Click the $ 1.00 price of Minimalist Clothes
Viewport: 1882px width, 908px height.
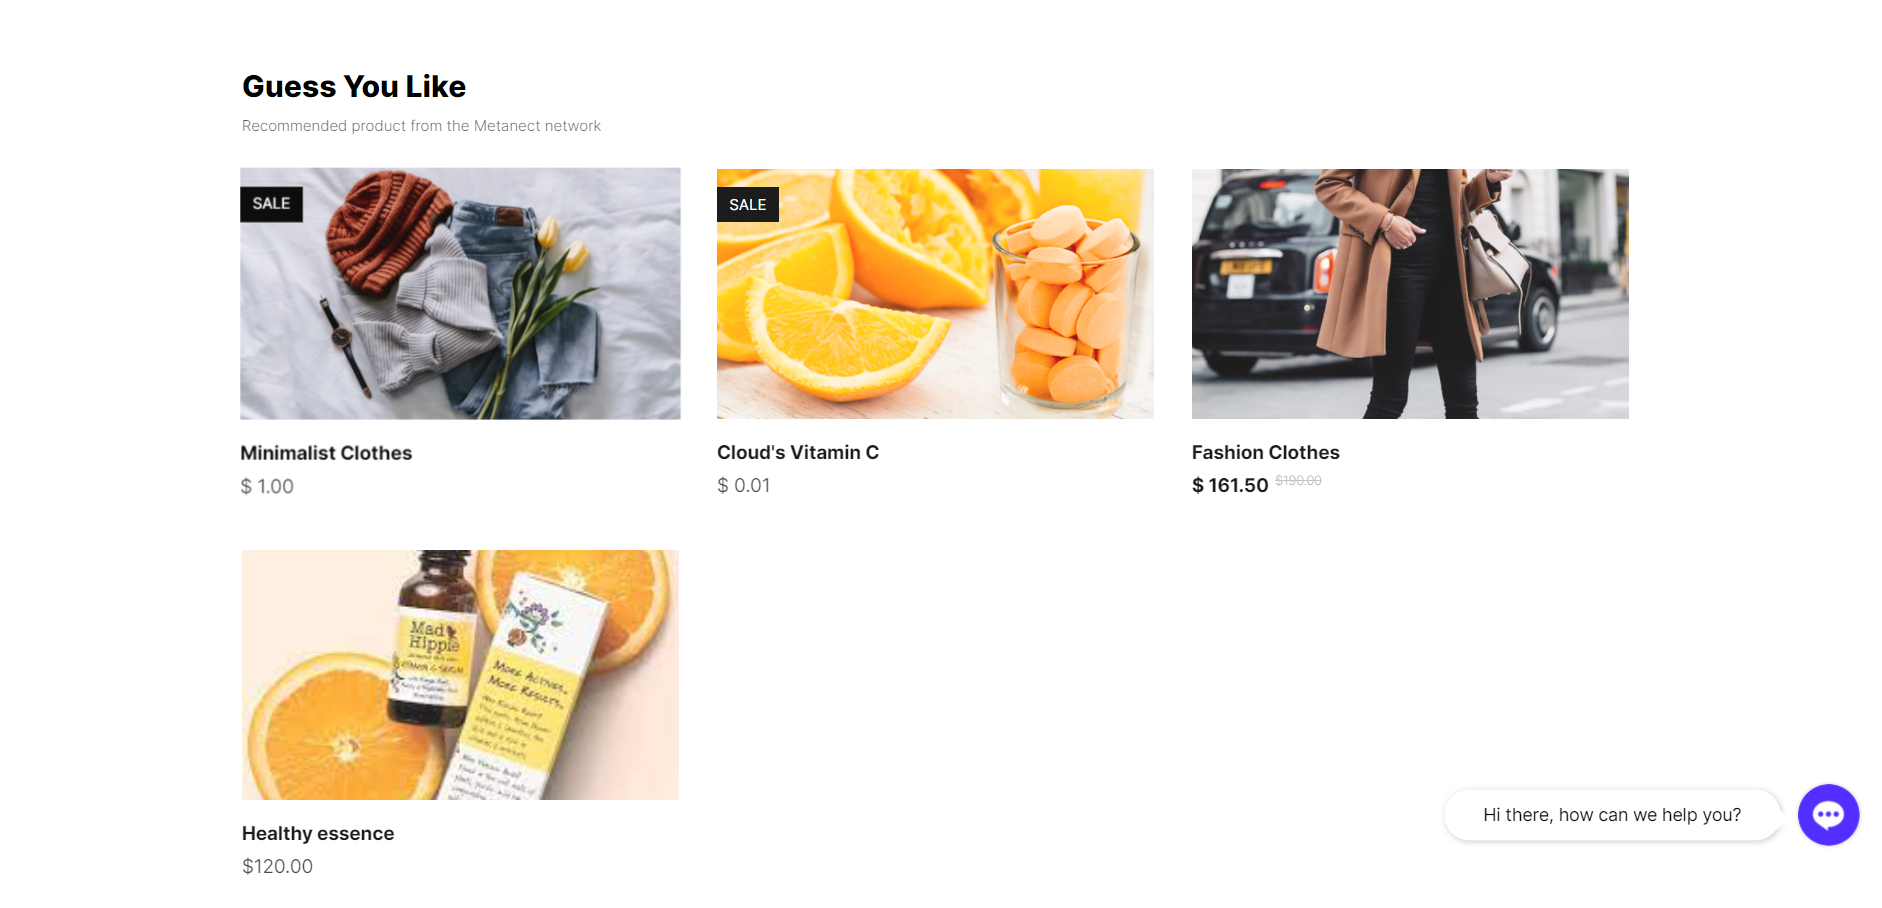click(x=267, y=487)
